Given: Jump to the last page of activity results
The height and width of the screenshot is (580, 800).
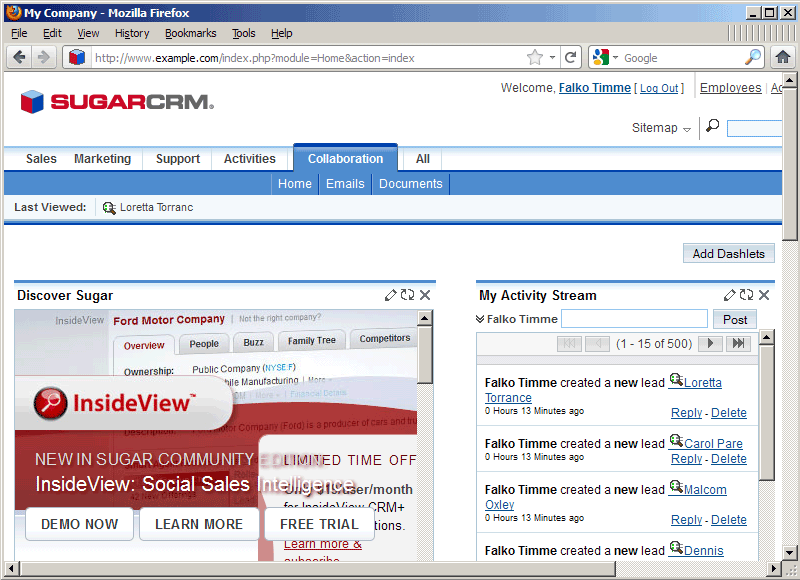Looking at the screenshot, I should [x=738, y=343].
